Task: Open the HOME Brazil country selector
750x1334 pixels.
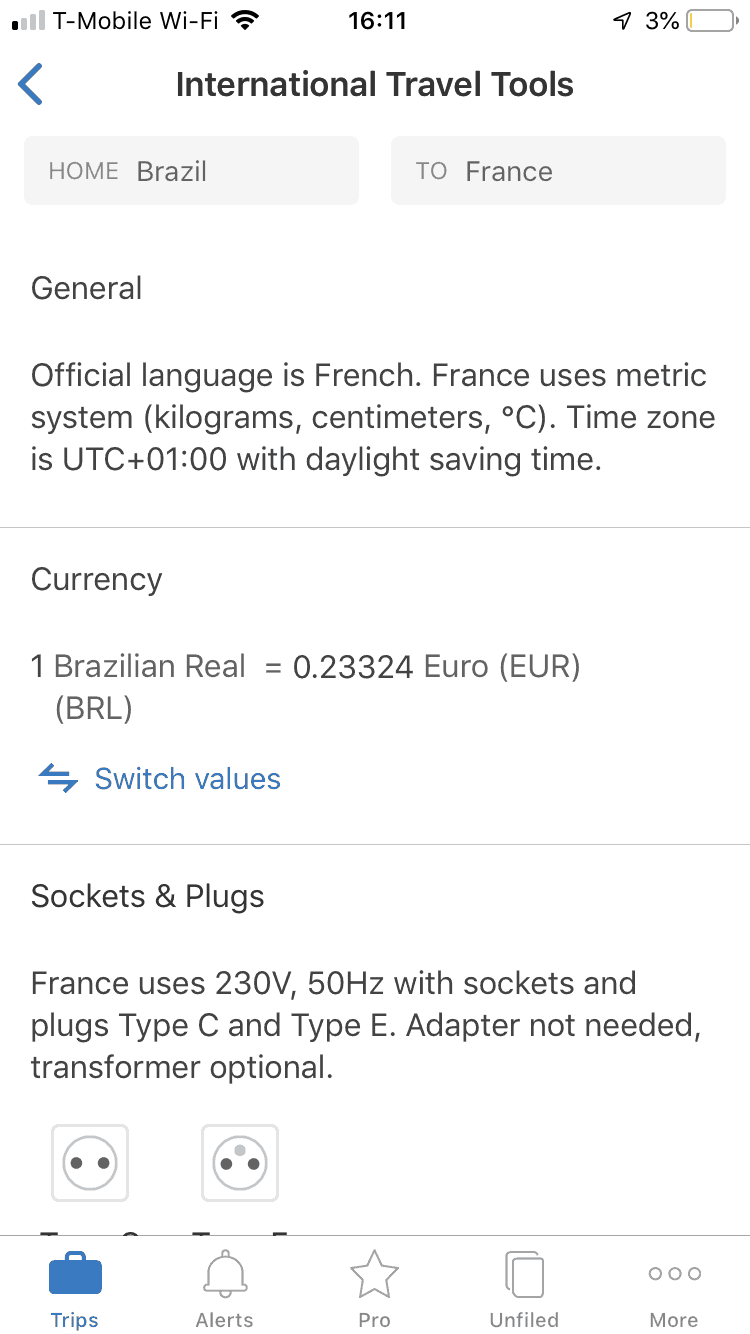Action: click(x=191, y=171)
